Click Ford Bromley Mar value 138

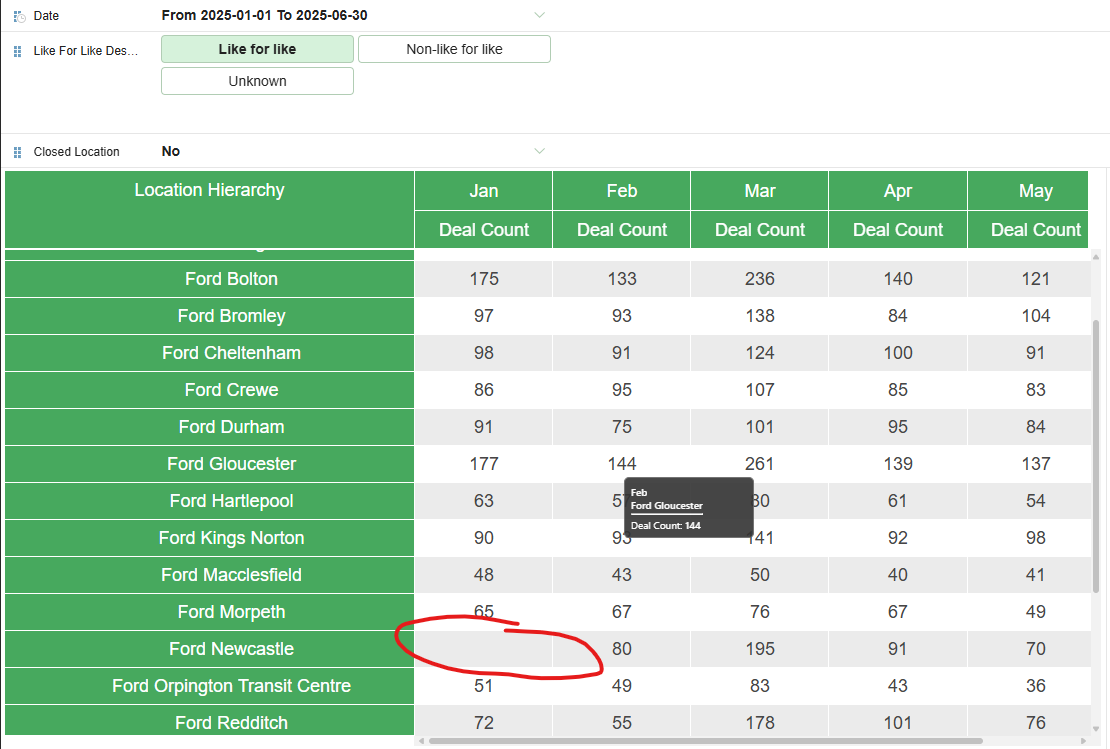coord(760,316)
